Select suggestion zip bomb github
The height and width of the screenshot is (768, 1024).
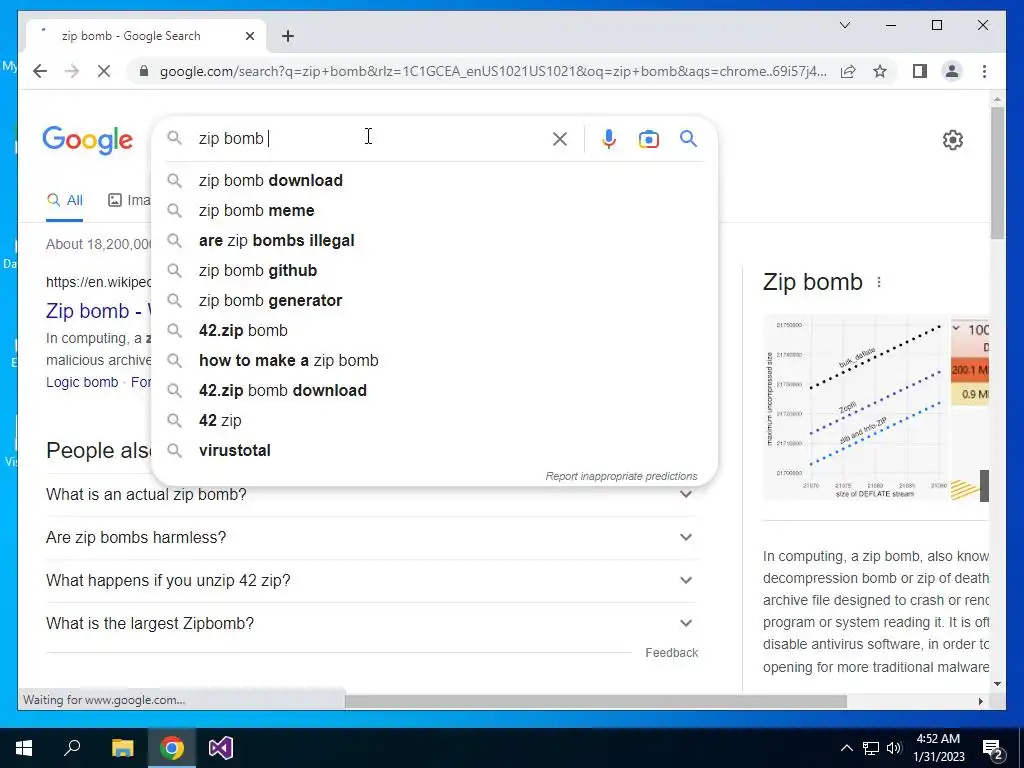[x=434, y=270]
